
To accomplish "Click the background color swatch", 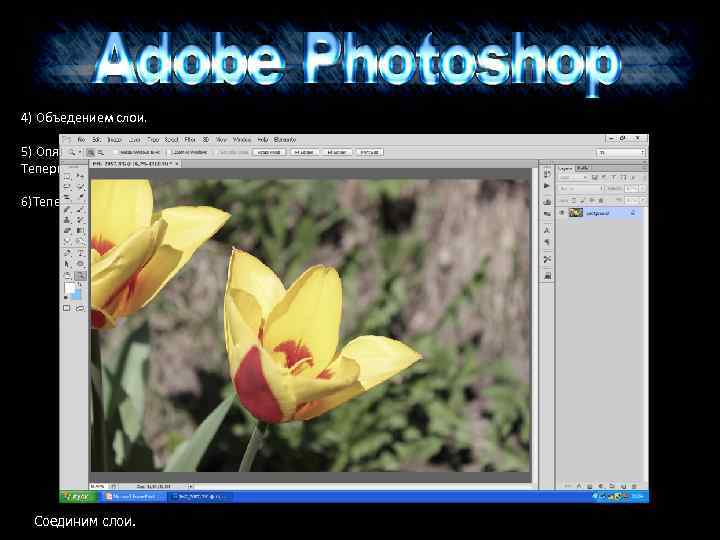I will click(x=77, y=295).
